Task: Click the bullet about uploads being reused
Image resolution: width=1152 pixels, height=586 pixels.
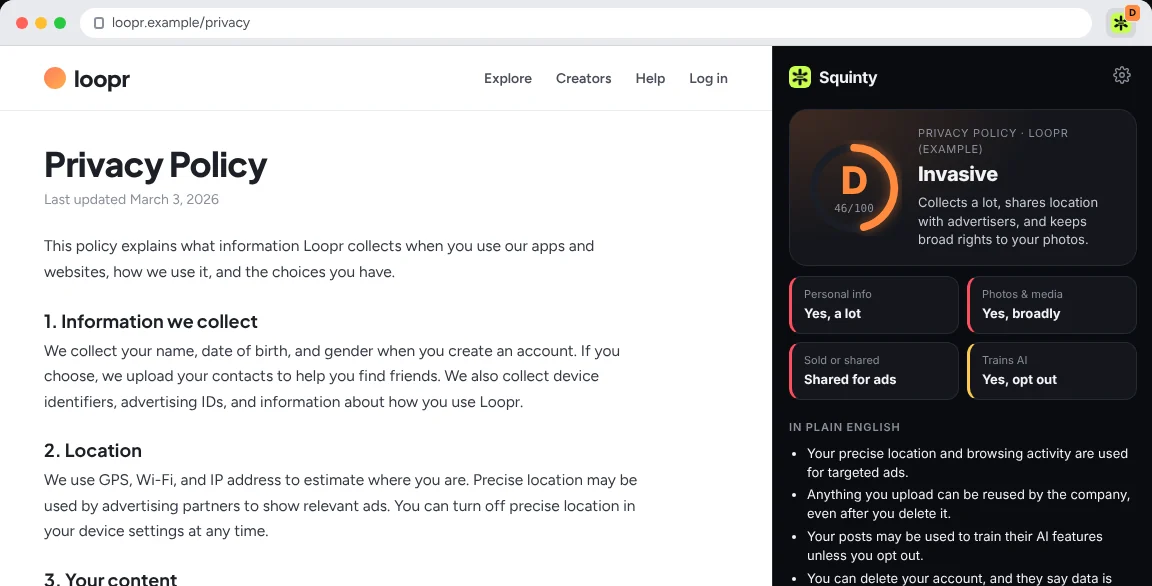Action: point(968,504)
